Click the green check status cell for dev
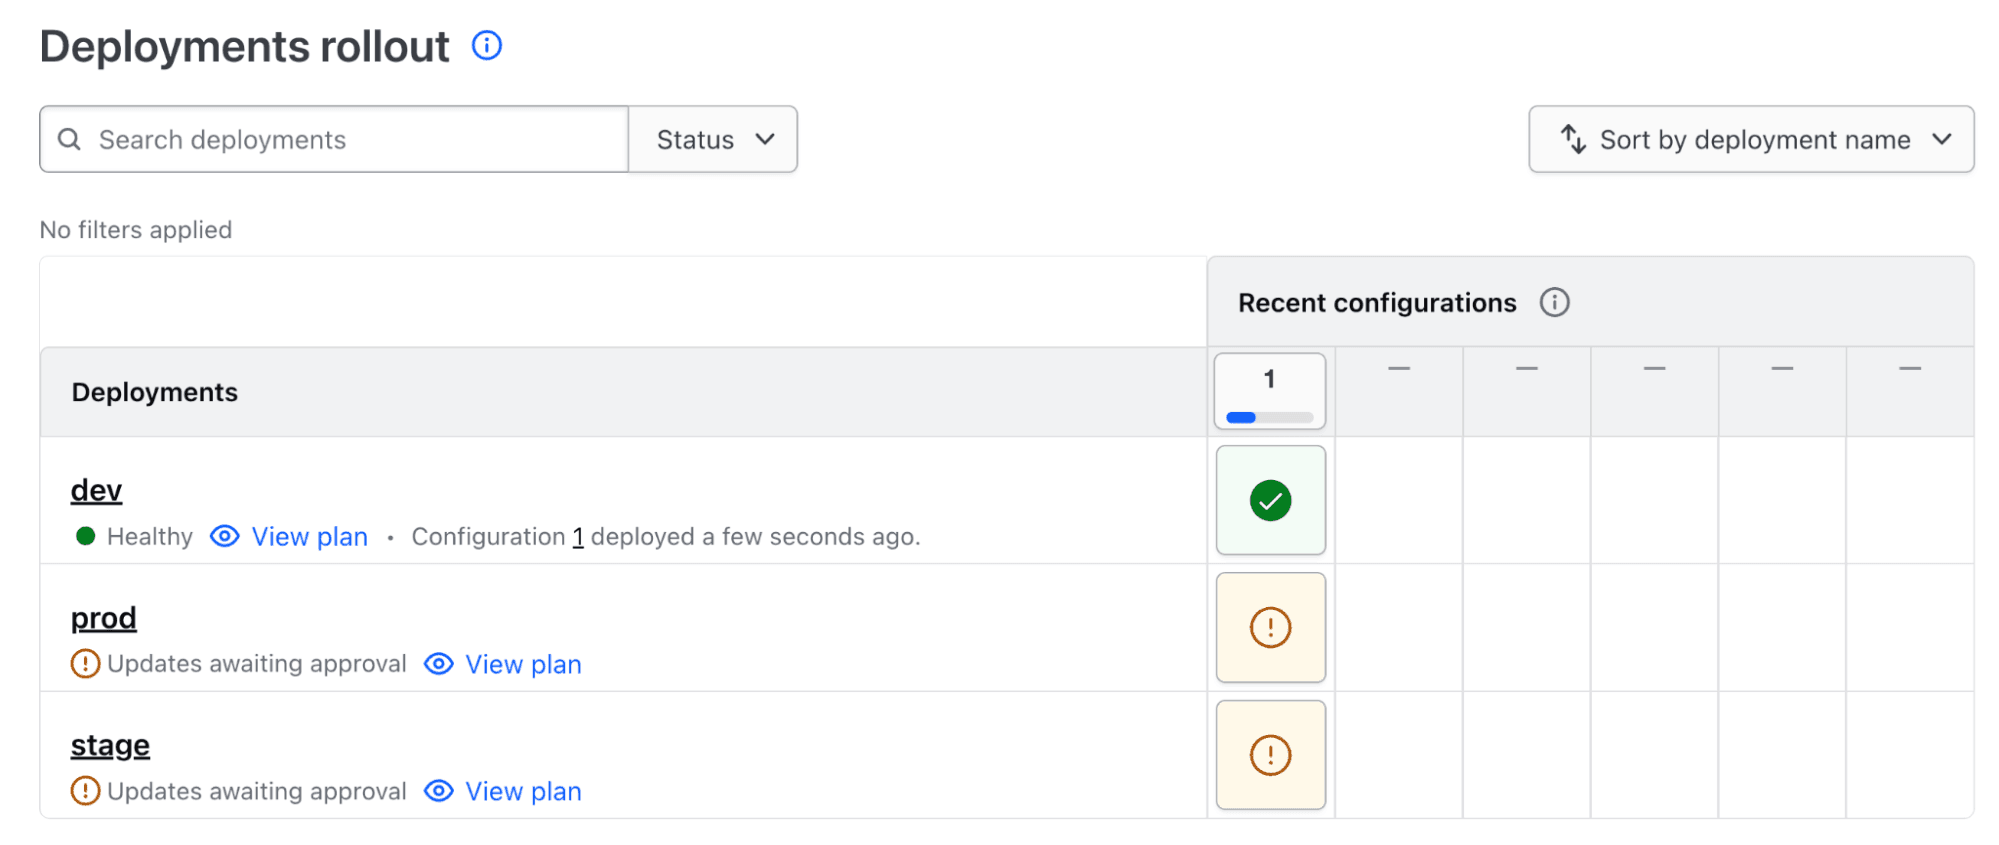Screen dimensions: 1999x845 click(1270, 500)
